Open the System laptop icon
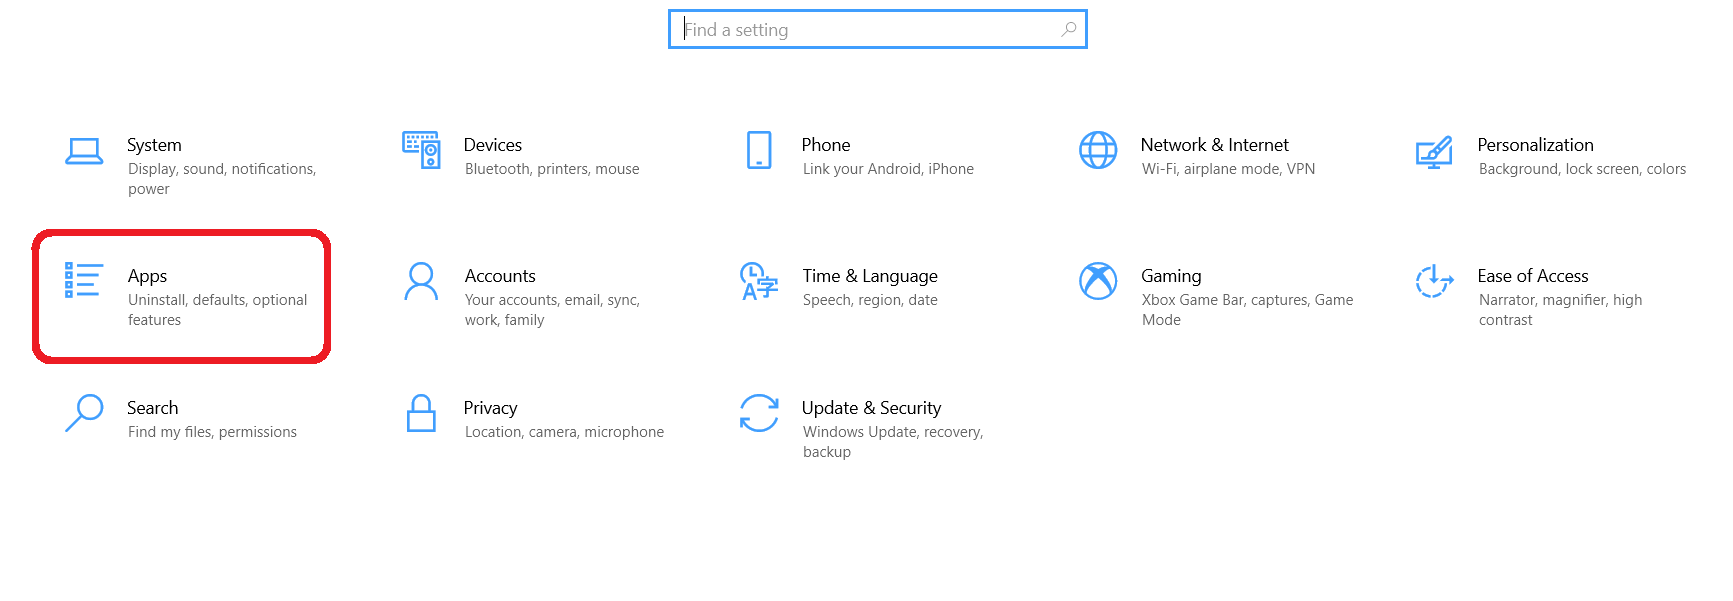Image resolution: width=1733 pixels, height=601 pixels. 84,151
